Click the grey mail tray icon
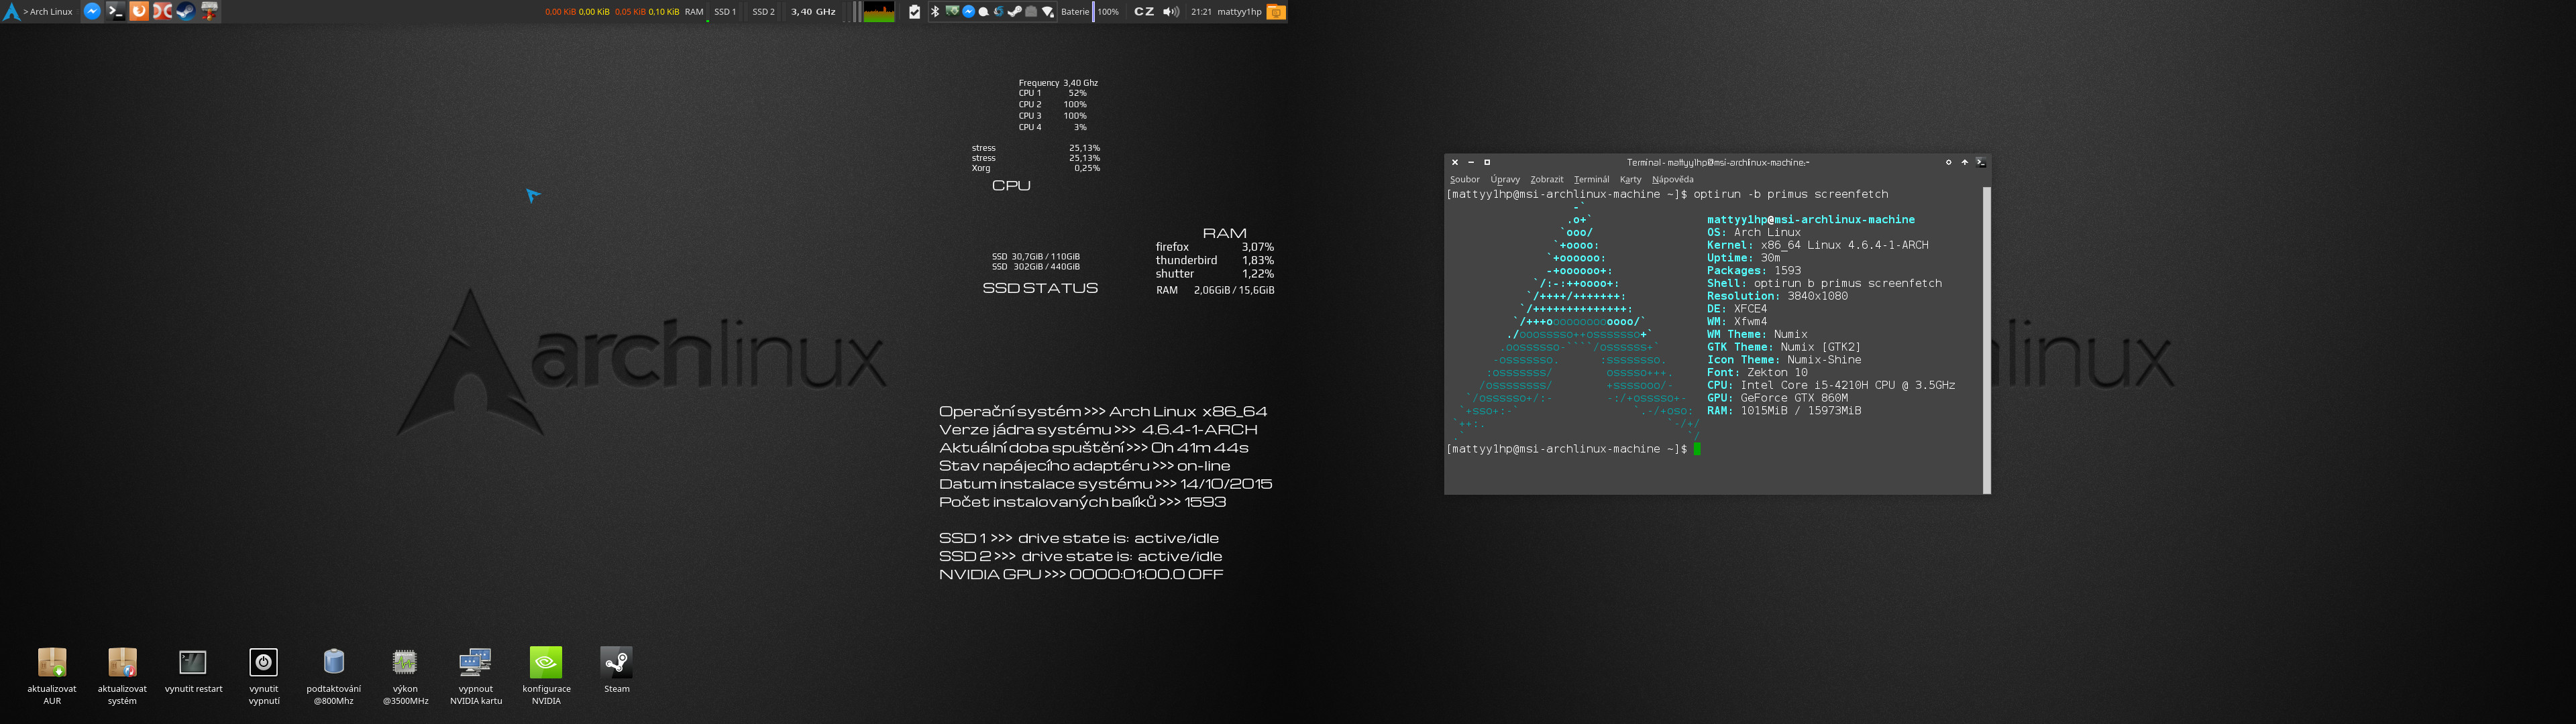Image resolution: width=2576 pixels, height=724 pixels. click(x=1031, y=12)
